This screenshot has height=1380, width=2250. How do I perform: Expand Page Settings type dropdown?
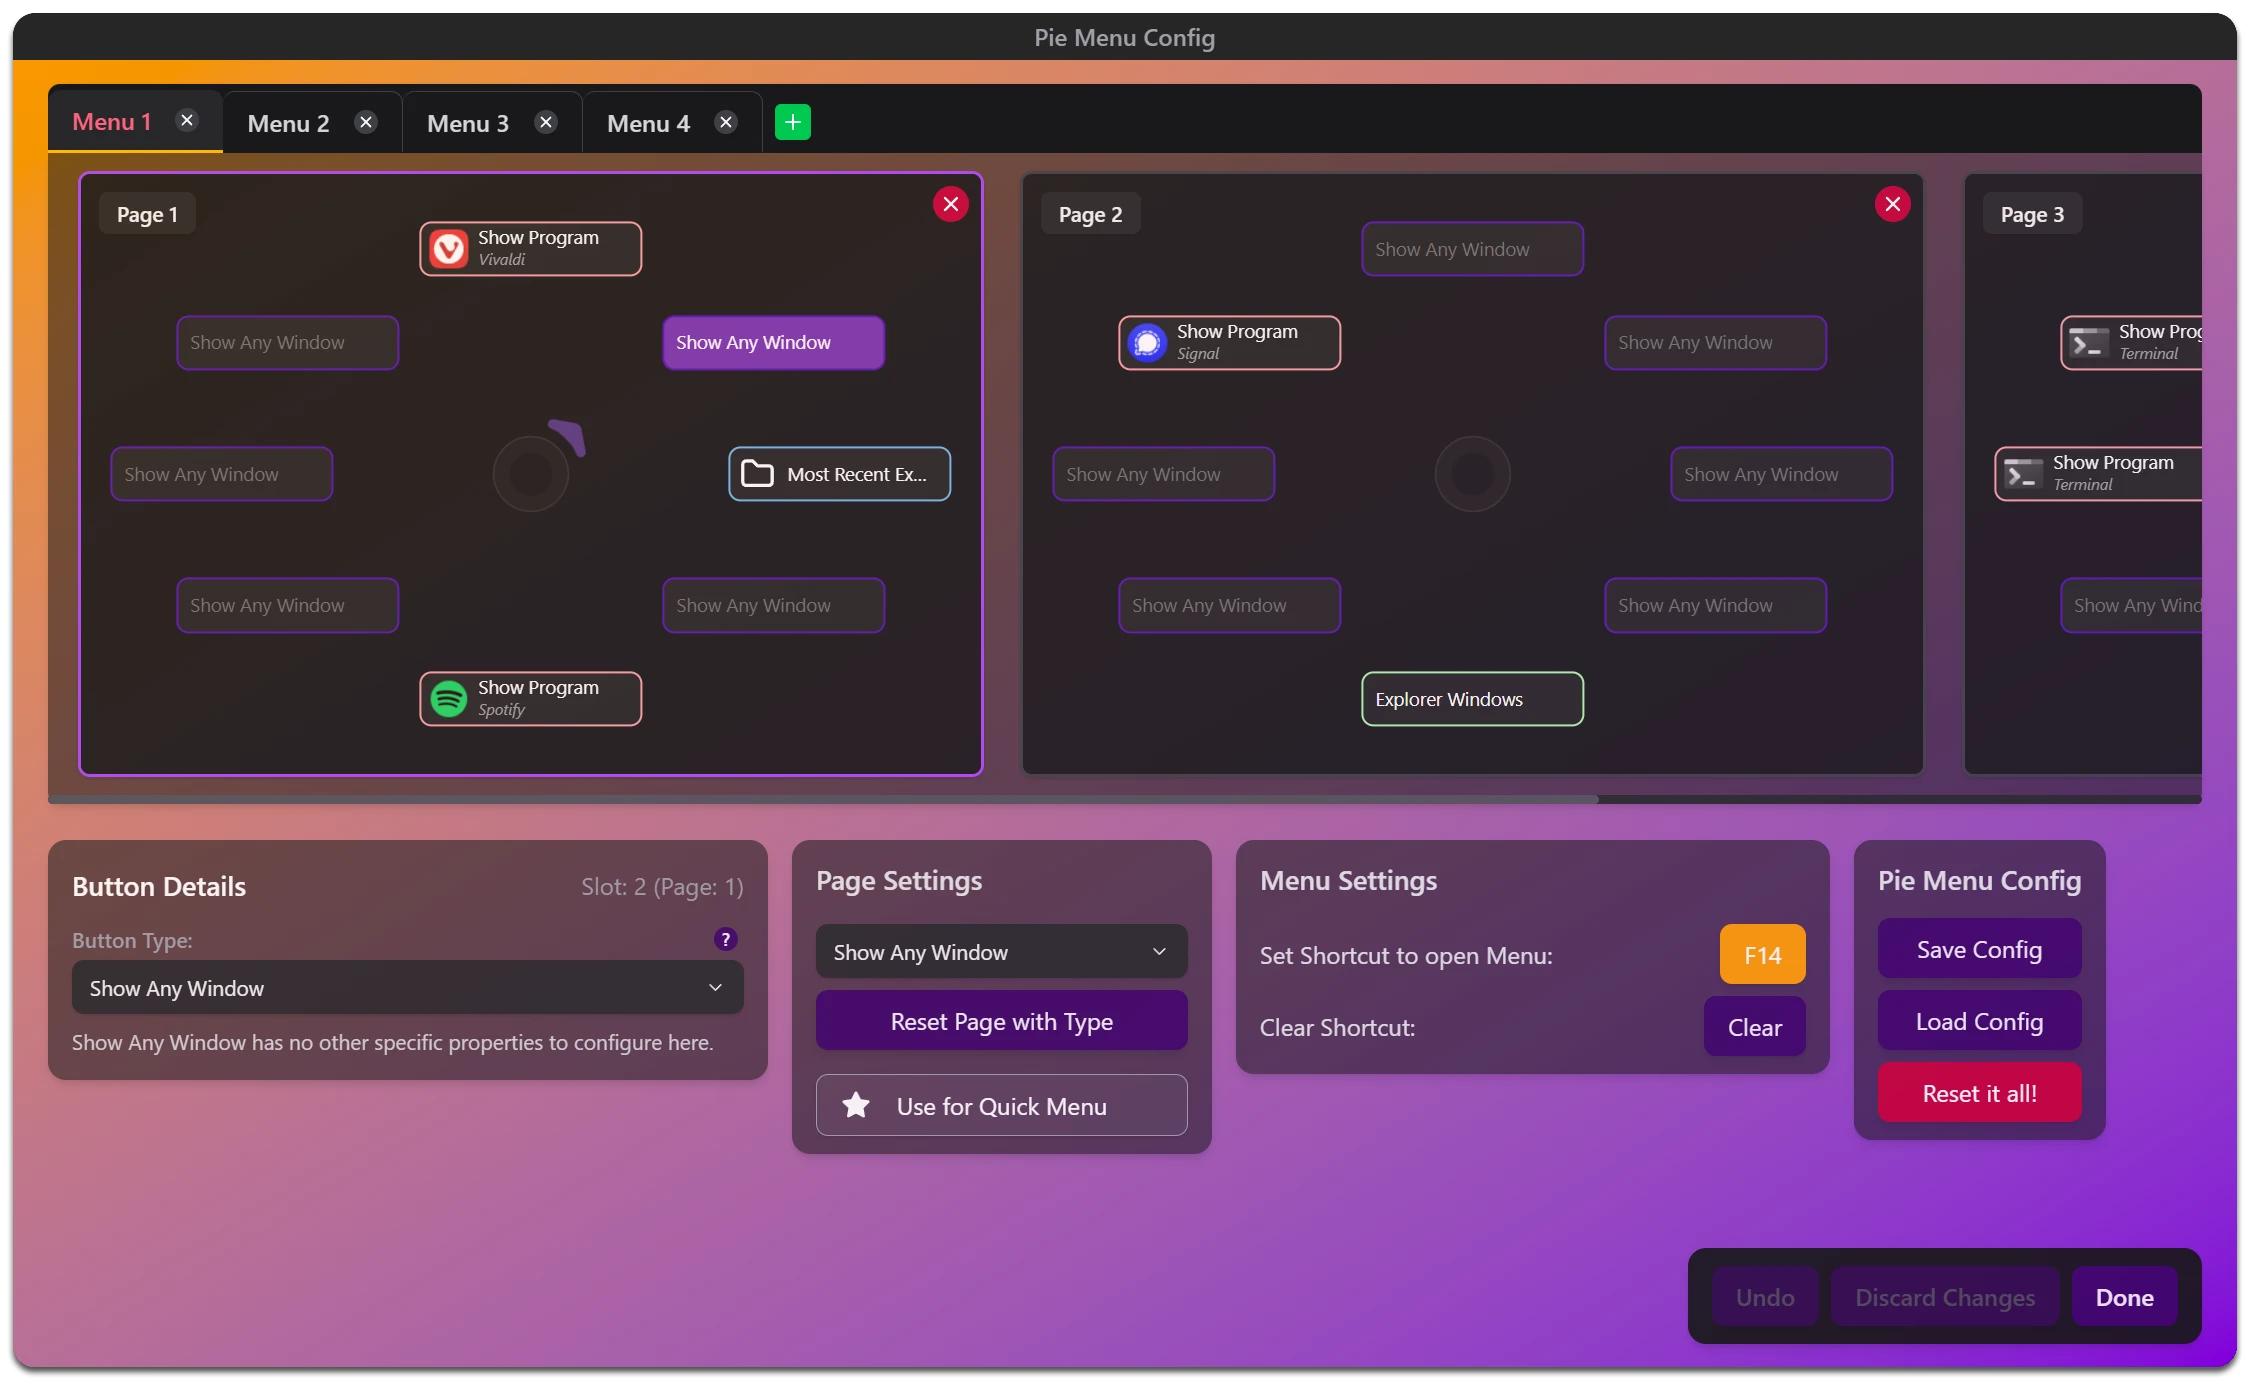pyautogui.click(x=1001, y=952)
